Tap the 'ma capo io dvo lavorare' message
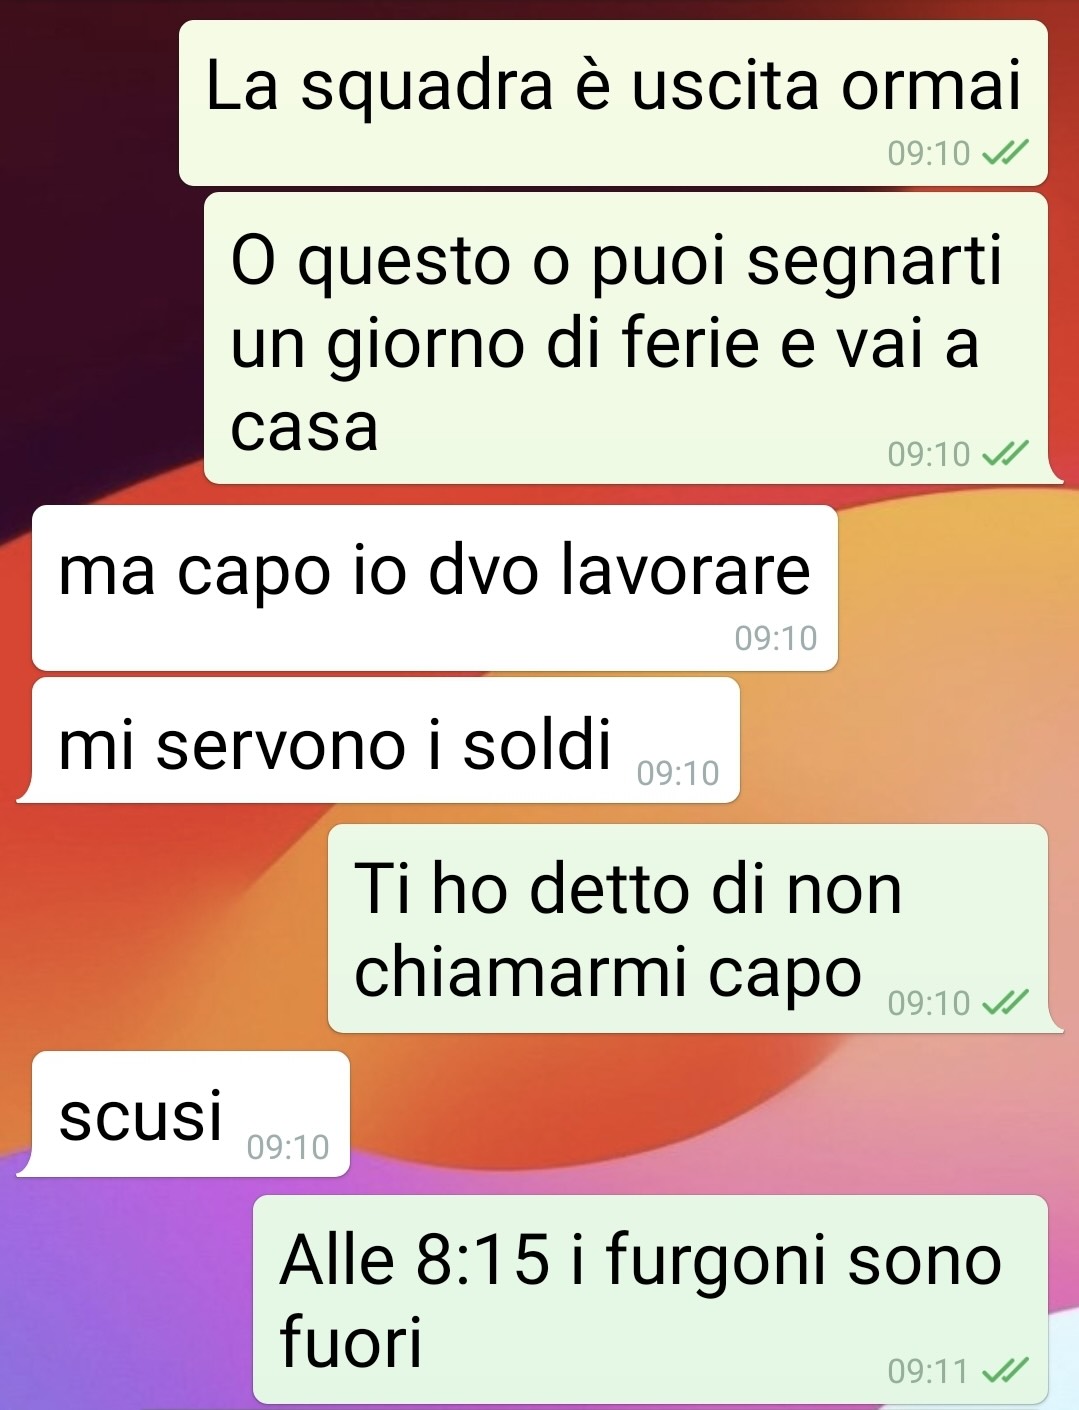The image size is (1079, 1410). [435, 588]
